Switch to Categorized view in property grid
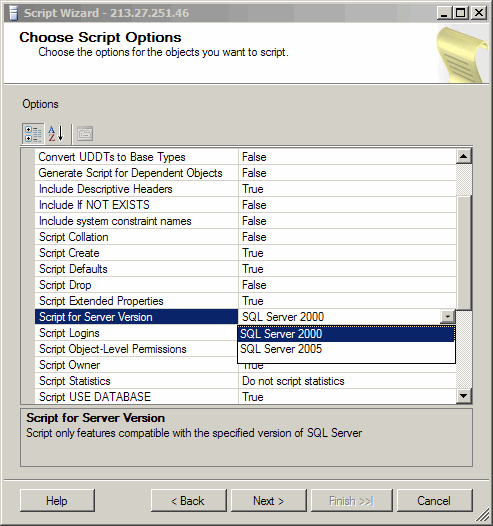The width and height of the screenshot is (493, 526). pyautogui.click(x=33, y=134)
